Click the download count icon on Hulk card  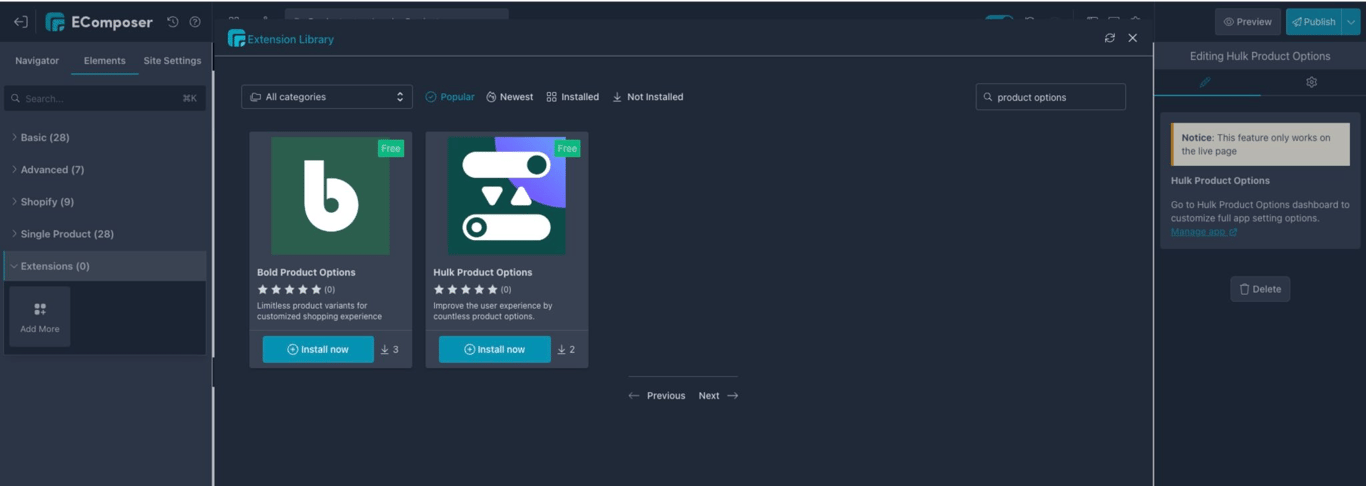[561, 349]
